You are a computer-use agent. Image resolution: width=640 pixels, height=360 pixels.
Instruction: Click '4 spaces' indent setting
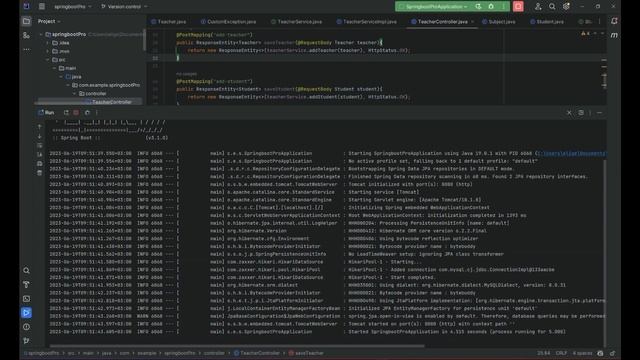coord(582,353)
